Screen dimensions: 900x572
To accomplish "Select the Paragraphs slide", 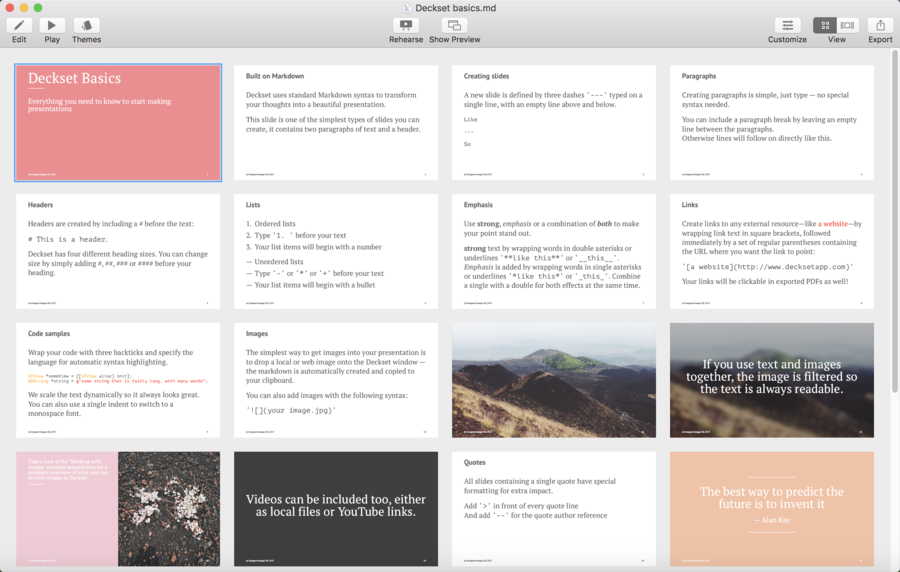I will [x=772, y=123].
